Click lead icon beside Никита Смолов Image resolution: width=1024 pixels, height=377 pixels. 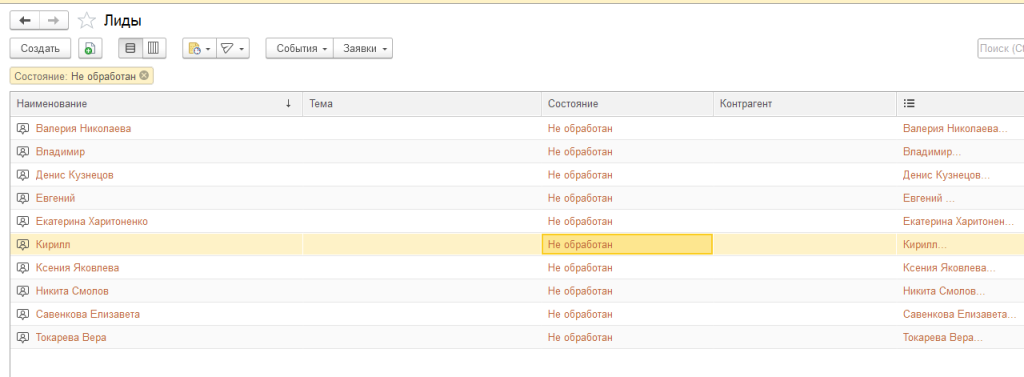(23, 291)
